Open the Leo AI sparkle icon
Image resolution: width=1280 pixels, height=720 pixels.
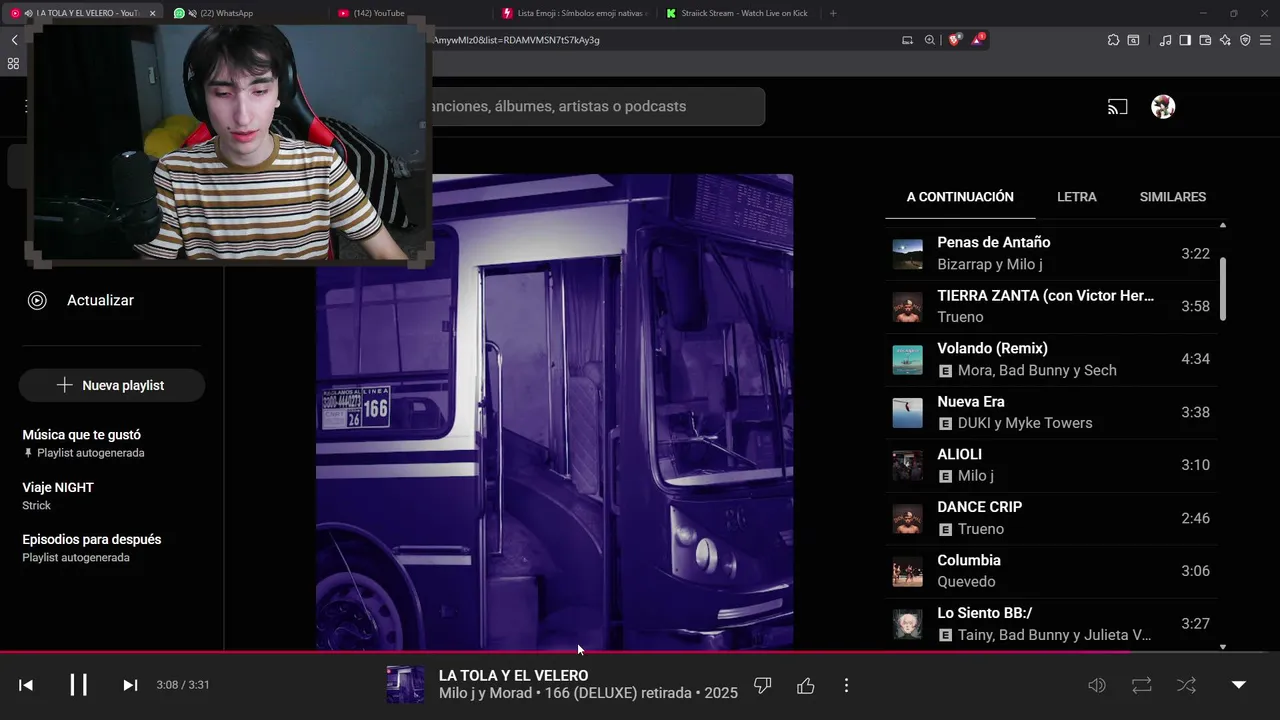pyautogui.click(x=1225, y=40)
